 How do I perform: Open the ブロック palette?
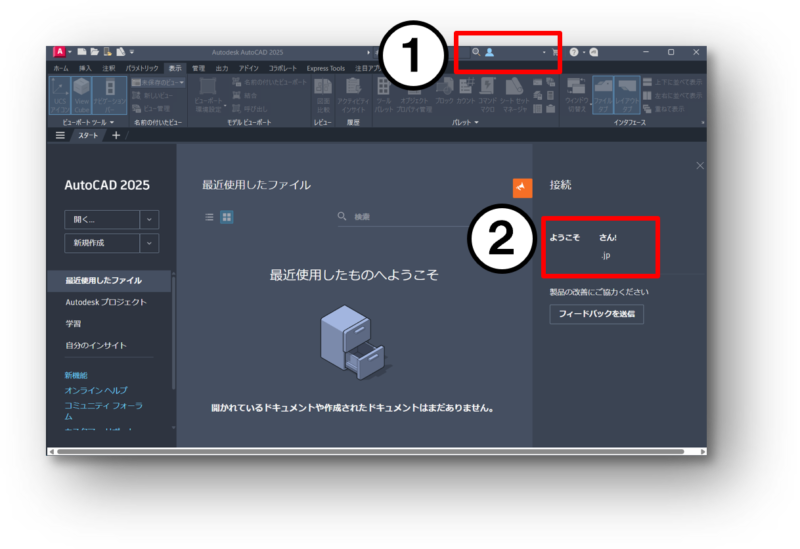coord(444,92)
